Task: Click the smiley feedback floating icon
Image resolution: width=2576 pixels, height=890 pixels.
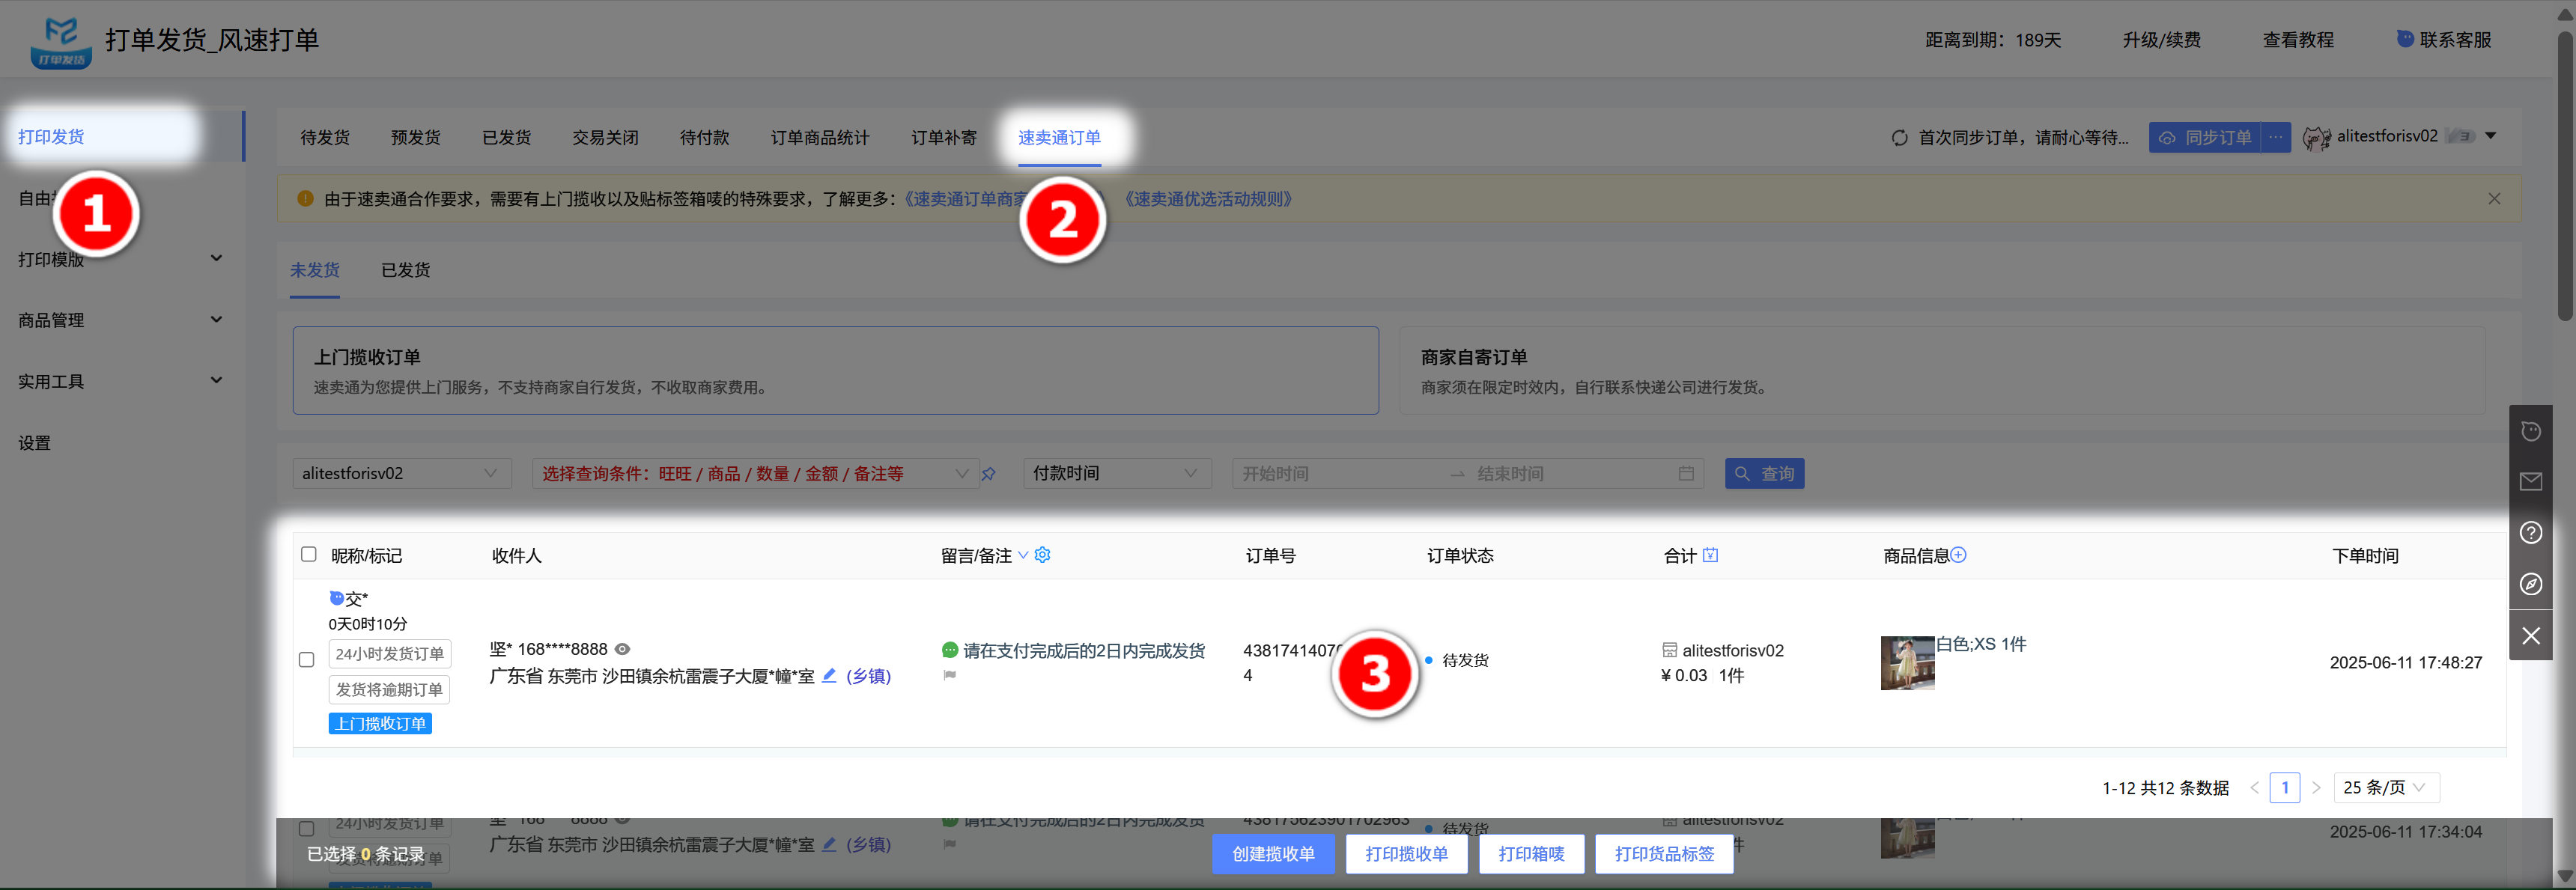Action: click(x=2530, y=431)
